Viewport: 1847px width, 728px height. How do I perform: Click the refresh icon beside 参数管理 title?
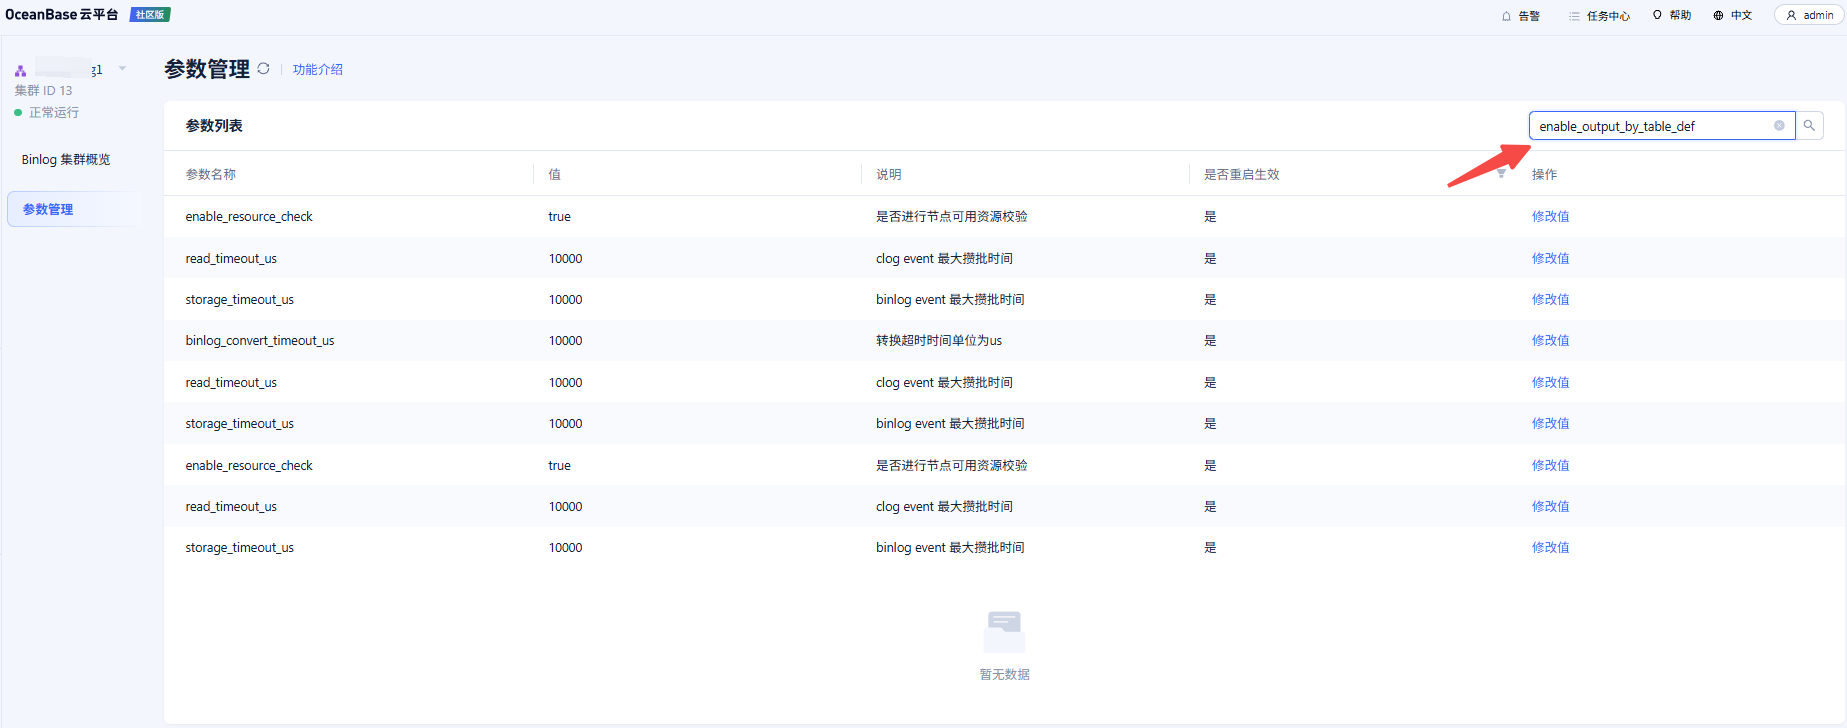click(263, 69)
